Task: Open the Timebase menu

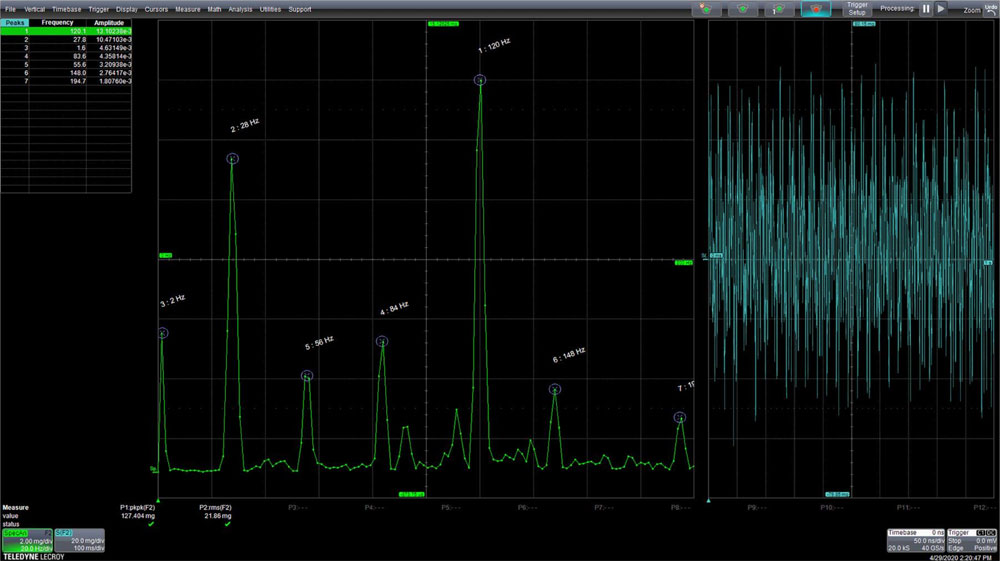Action: click(66, 9)
